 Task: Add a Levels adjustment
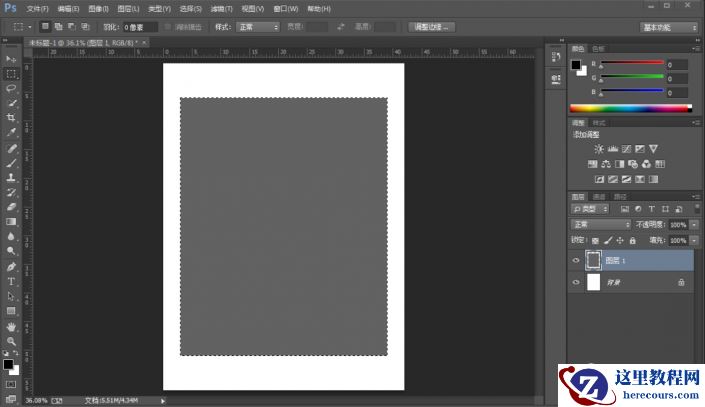tap(612, 149)
